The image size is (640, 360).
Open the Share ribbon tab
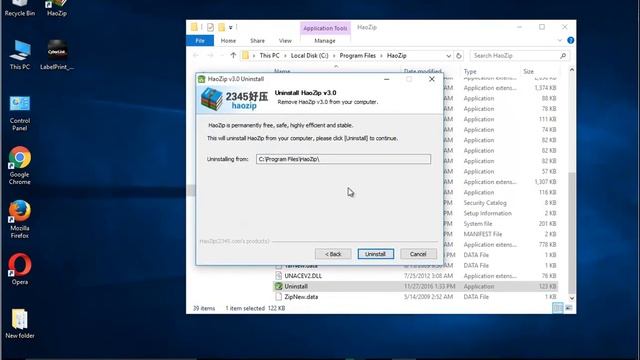(257, 41)
